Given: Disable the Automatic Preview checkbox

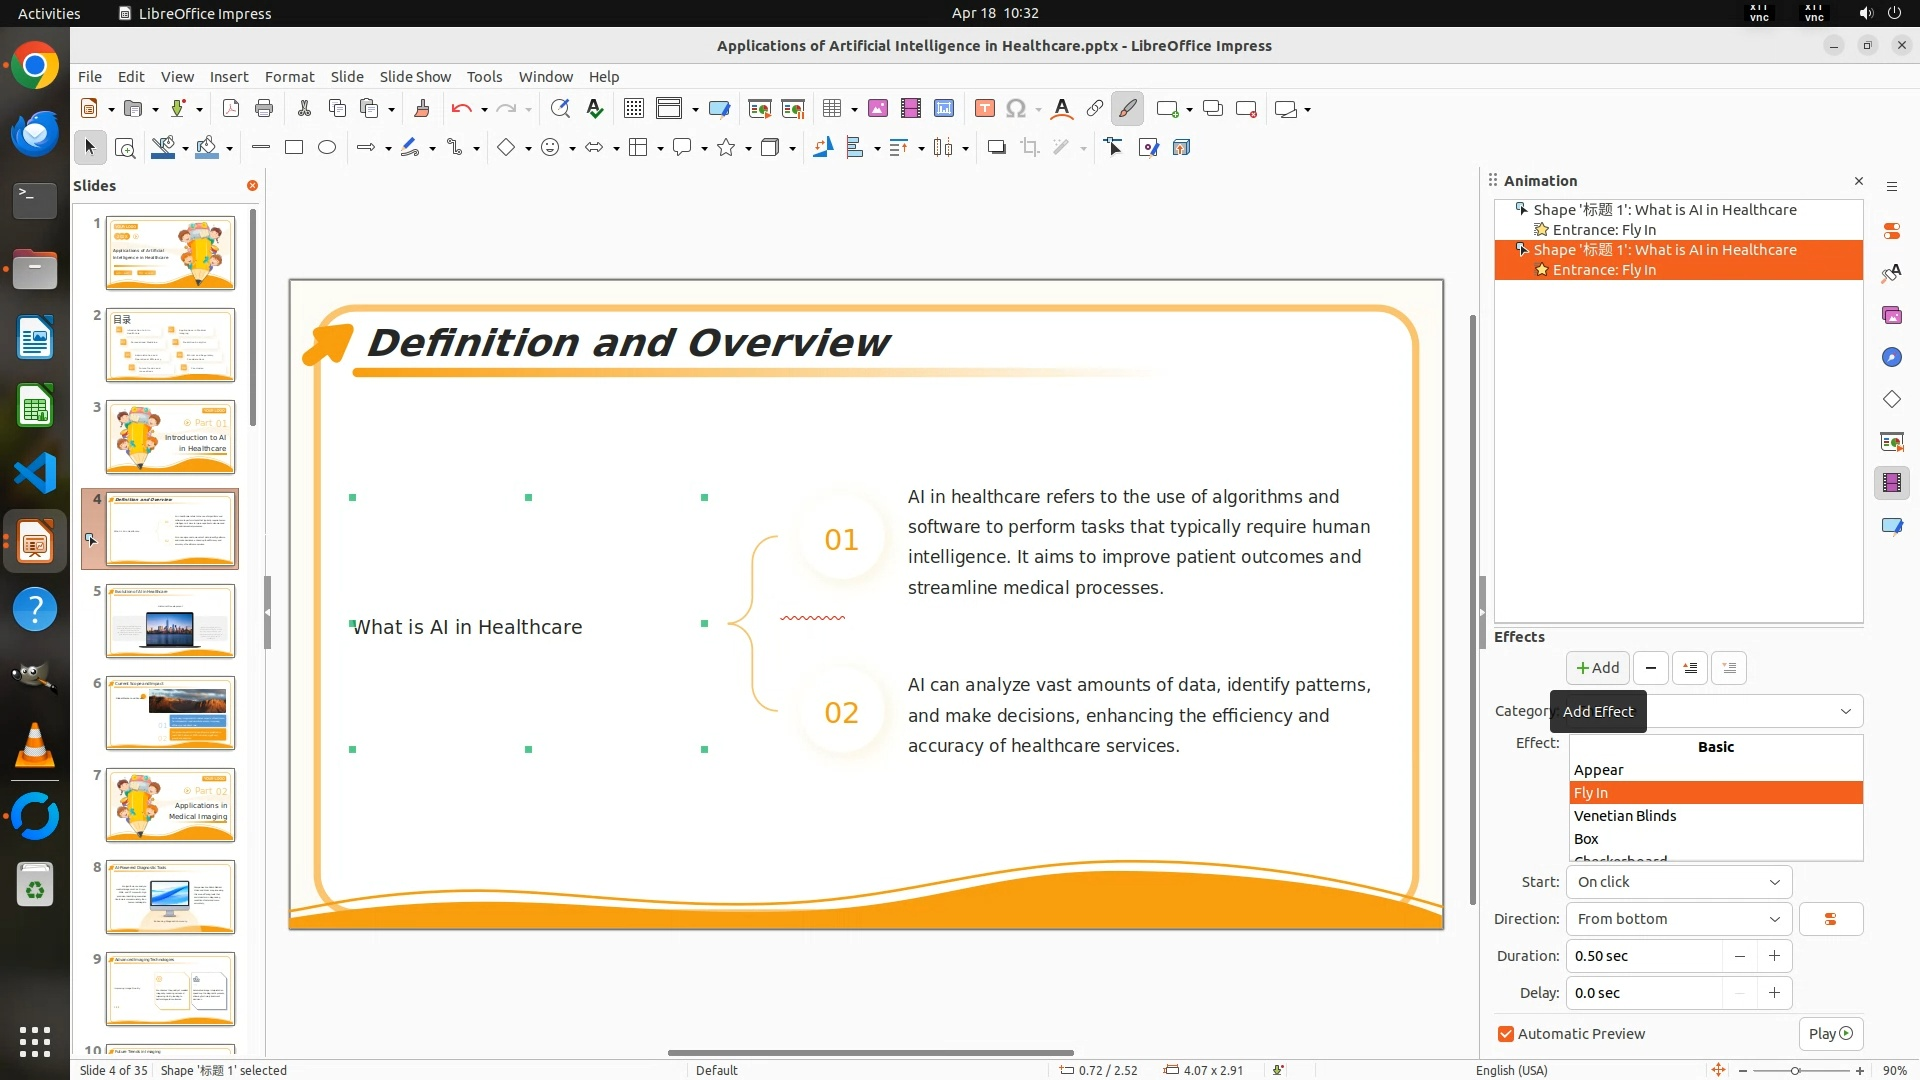Looking at the screenshot, I should (x=1506, y=1034).
